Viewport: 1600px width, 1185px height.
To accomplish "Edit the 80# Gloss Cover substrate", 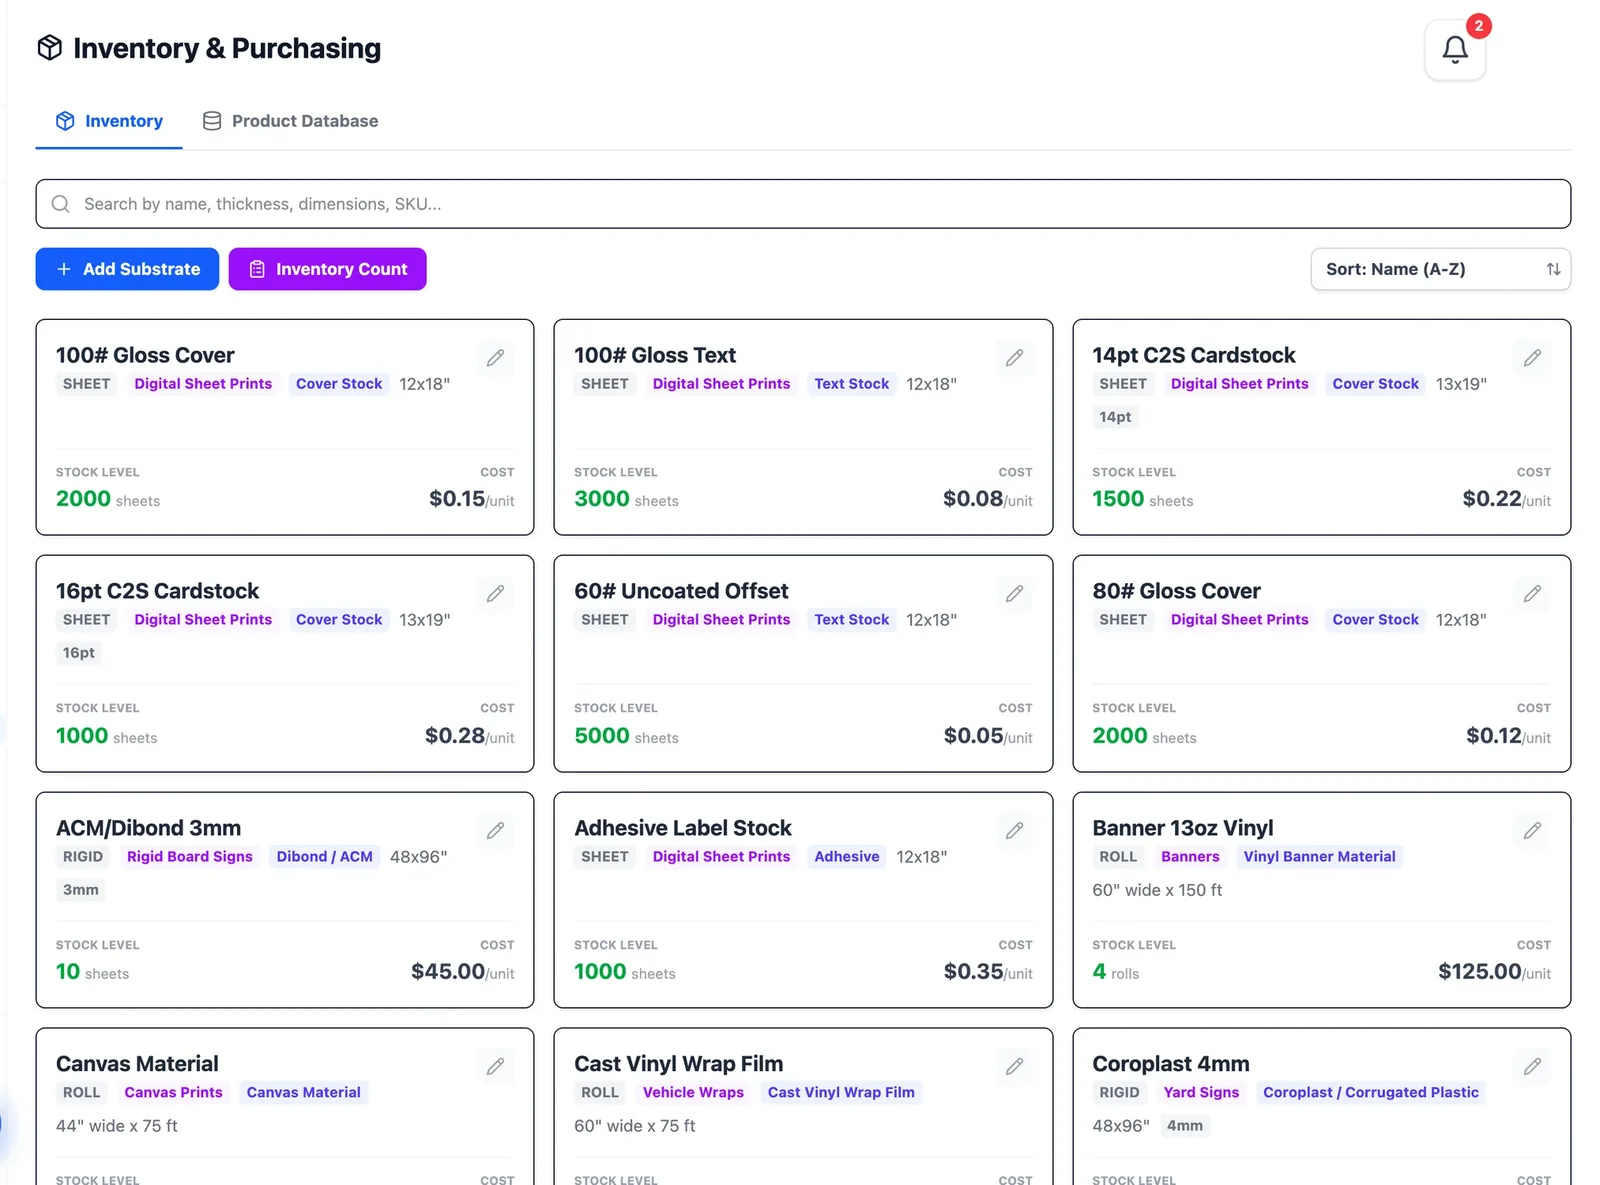I will (1532, 594).
